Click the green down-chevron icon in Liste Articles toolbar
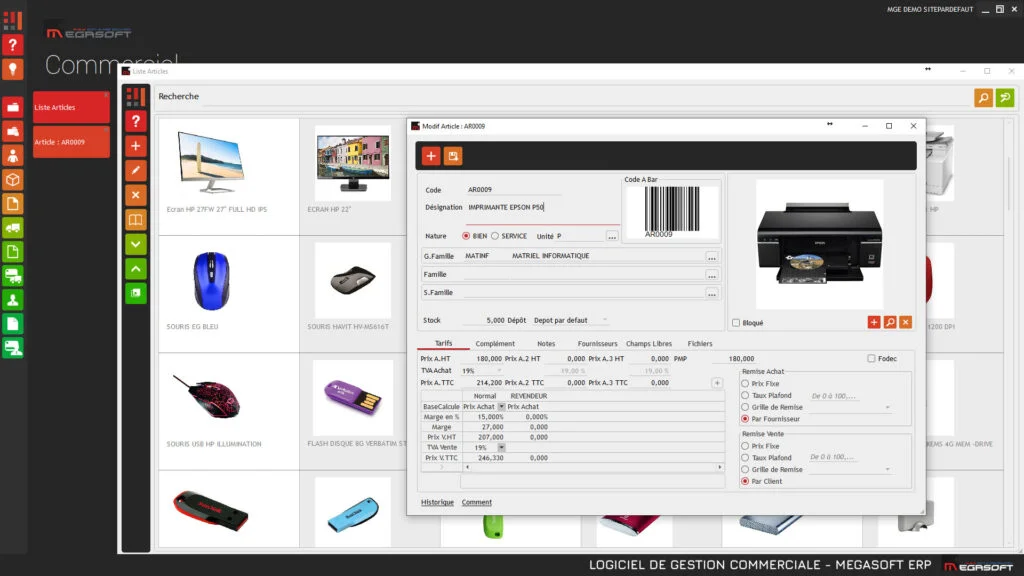 pyautogui.click(x=135, y=244)
